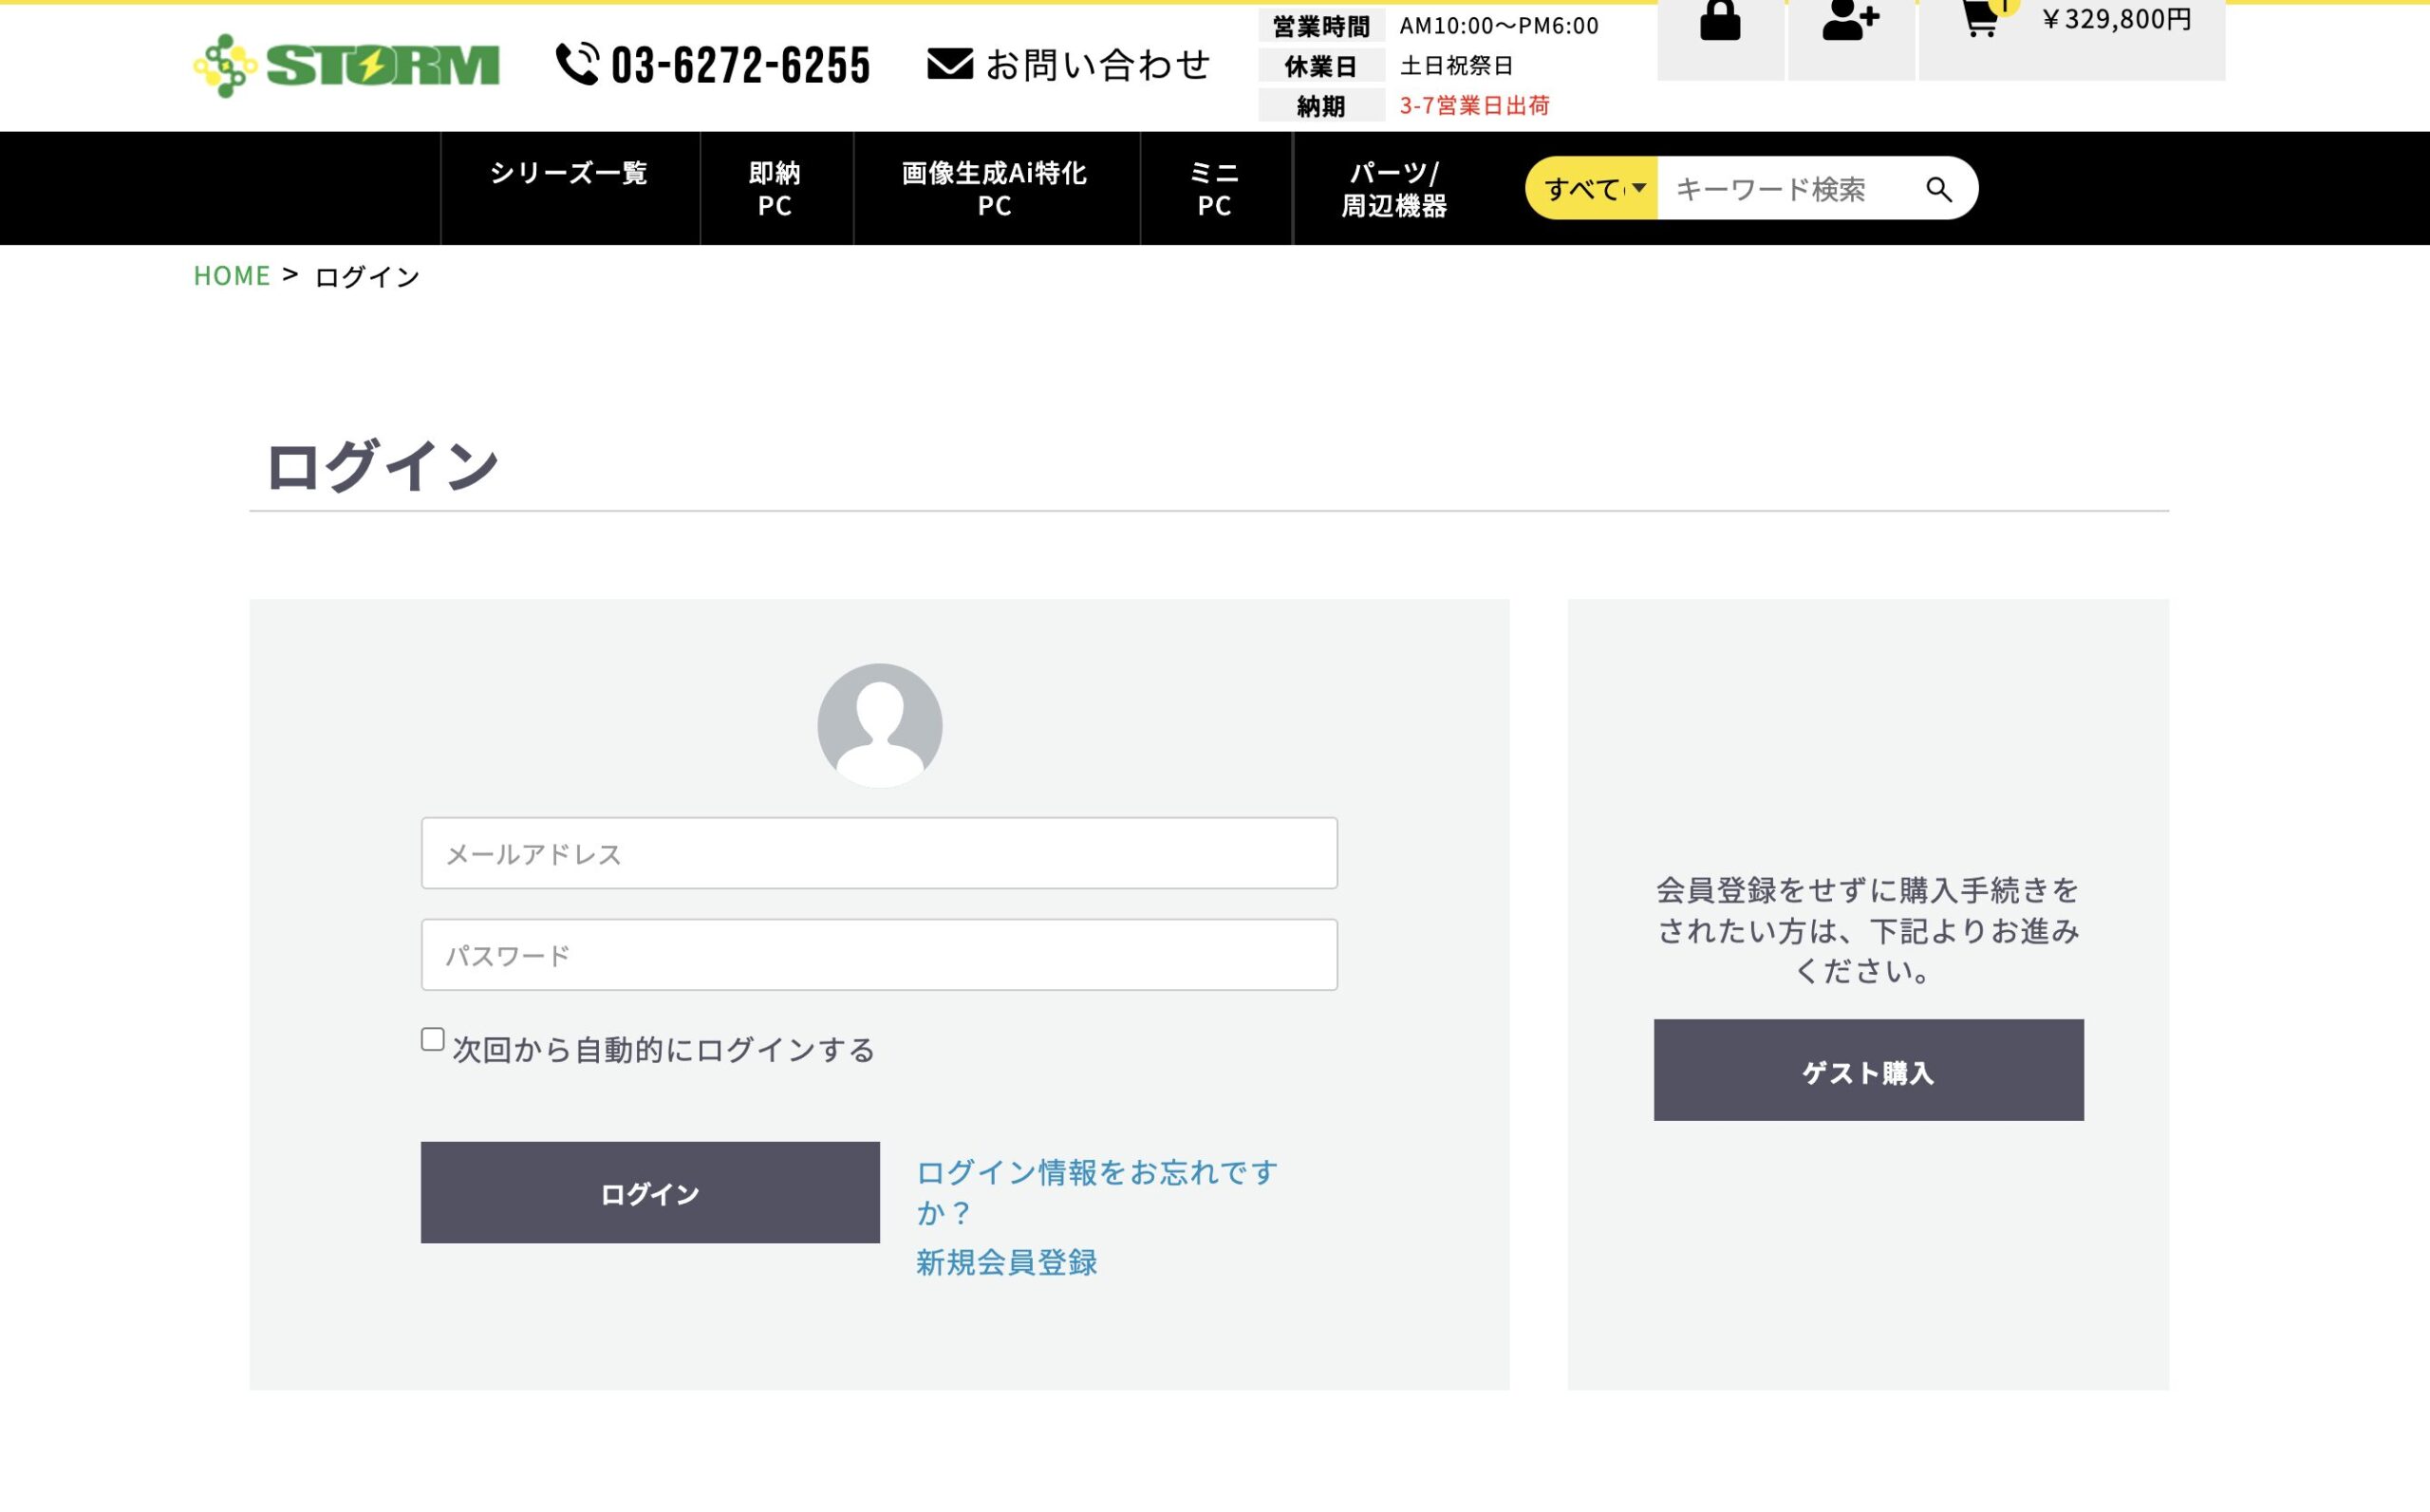This screenshot has width=2430, height=1512.
Task: Click the grey user avatar image
Action: (879, 725)
